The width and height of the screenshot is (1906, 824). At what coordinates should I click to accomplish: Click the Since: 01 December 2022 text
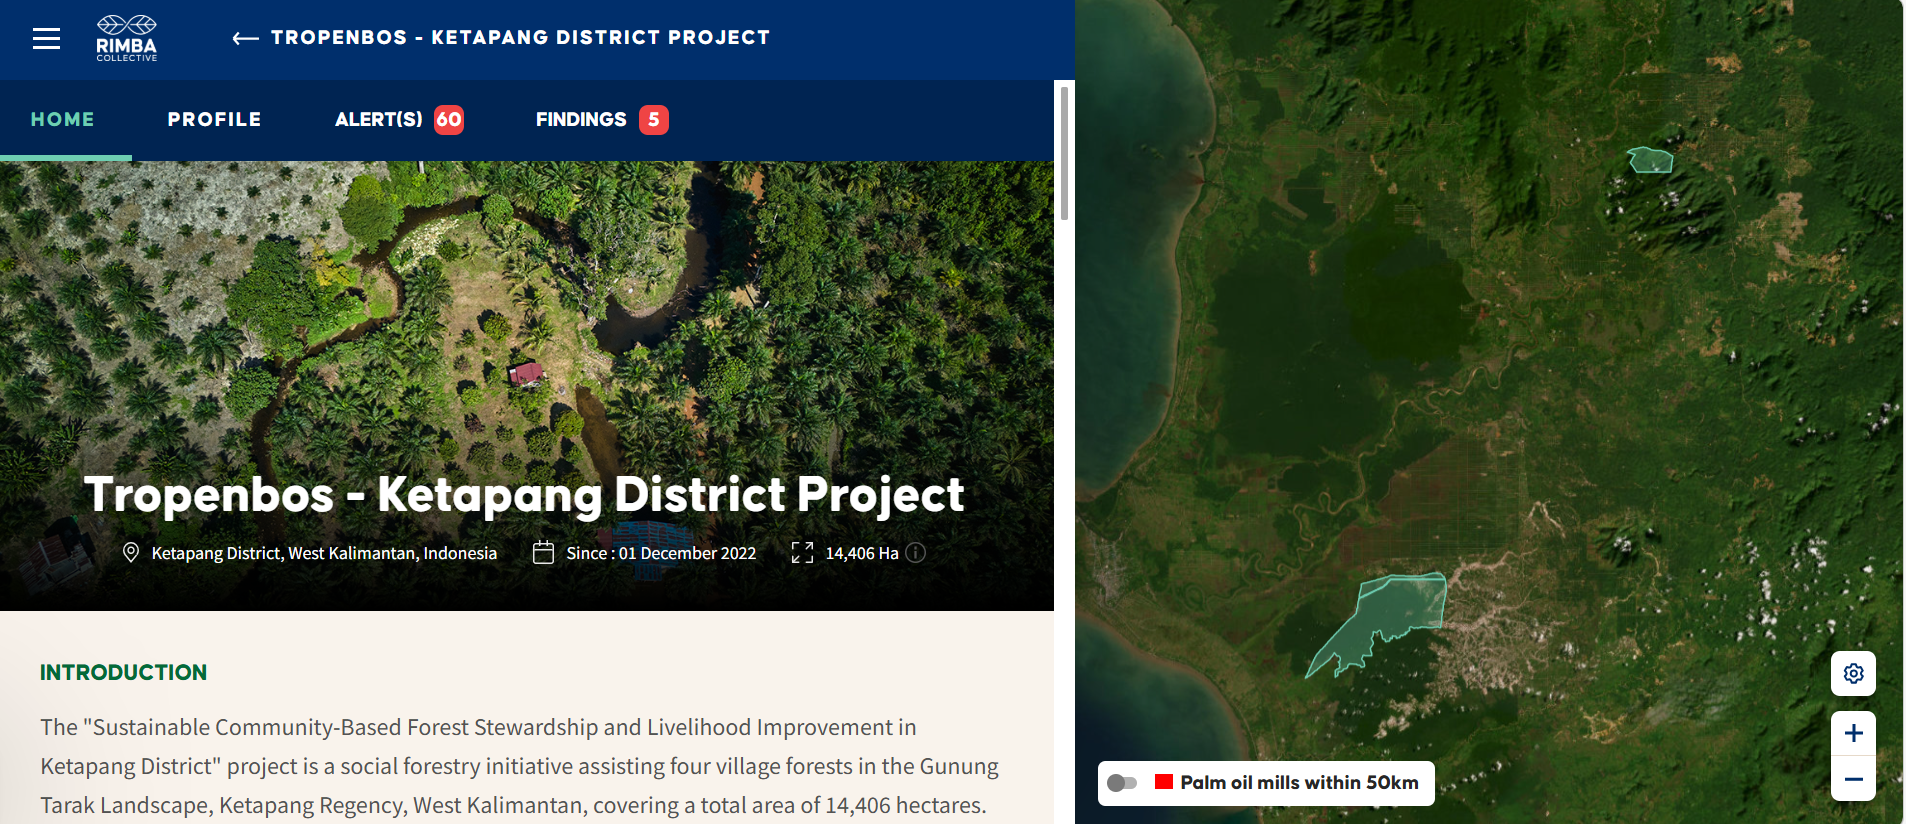[x=661, y=553]
